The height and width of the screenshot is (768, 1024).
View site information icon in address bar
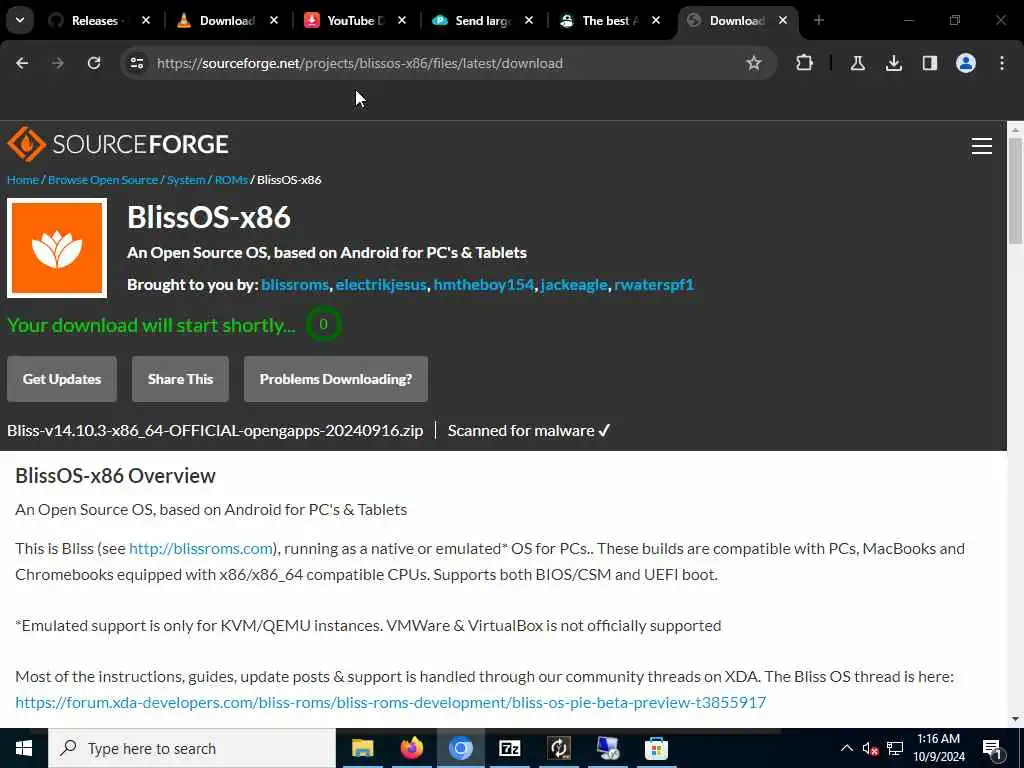(x=136, y=63)
